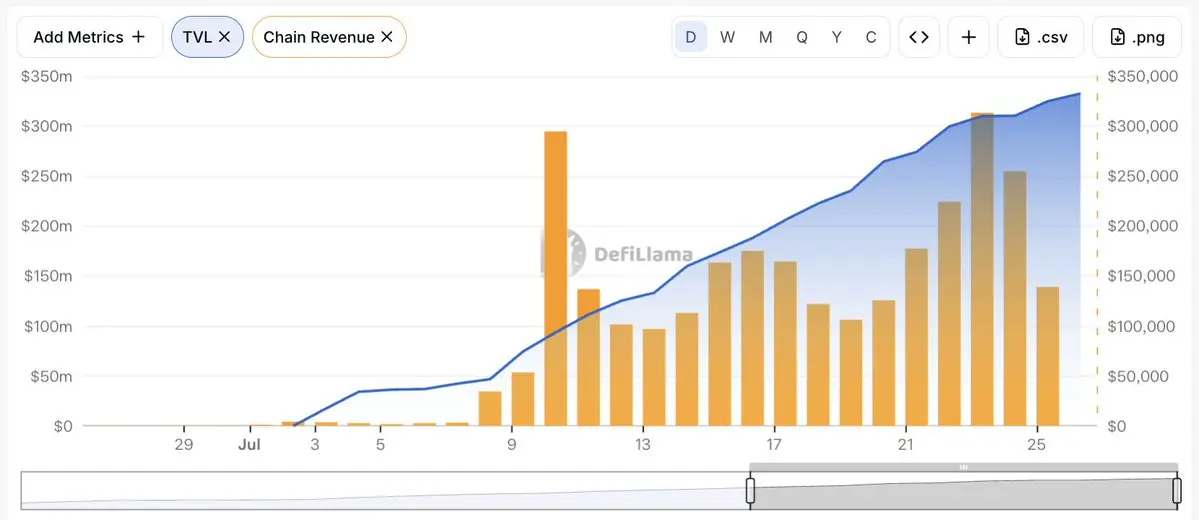The width and height of the screenshot is (1199, 520).
Task: Click the right handle of range slider
Action: click(1178, 490)
